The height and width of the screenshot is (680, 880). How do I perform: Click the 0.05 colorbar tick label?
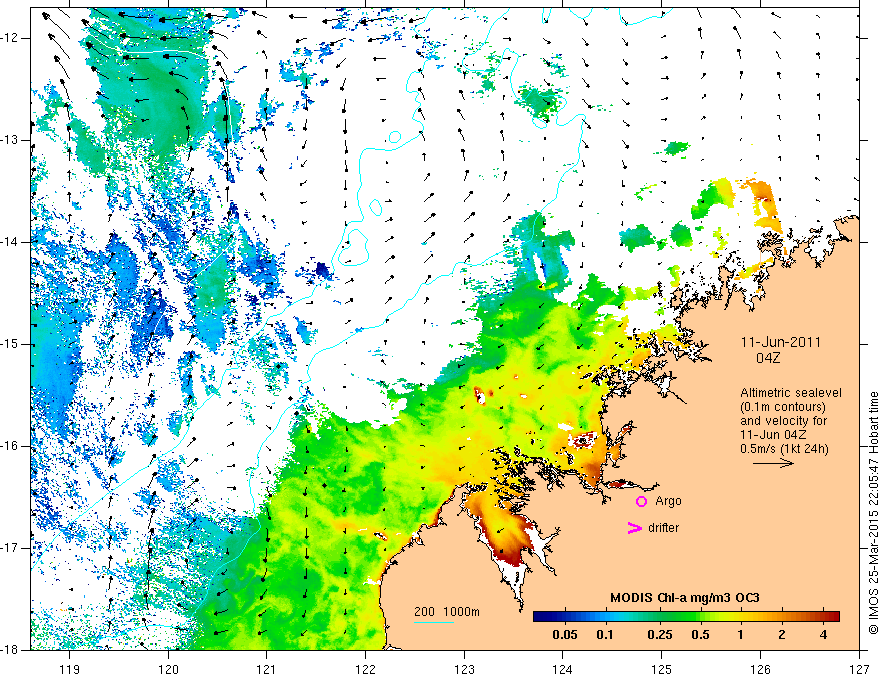[565, 635]
